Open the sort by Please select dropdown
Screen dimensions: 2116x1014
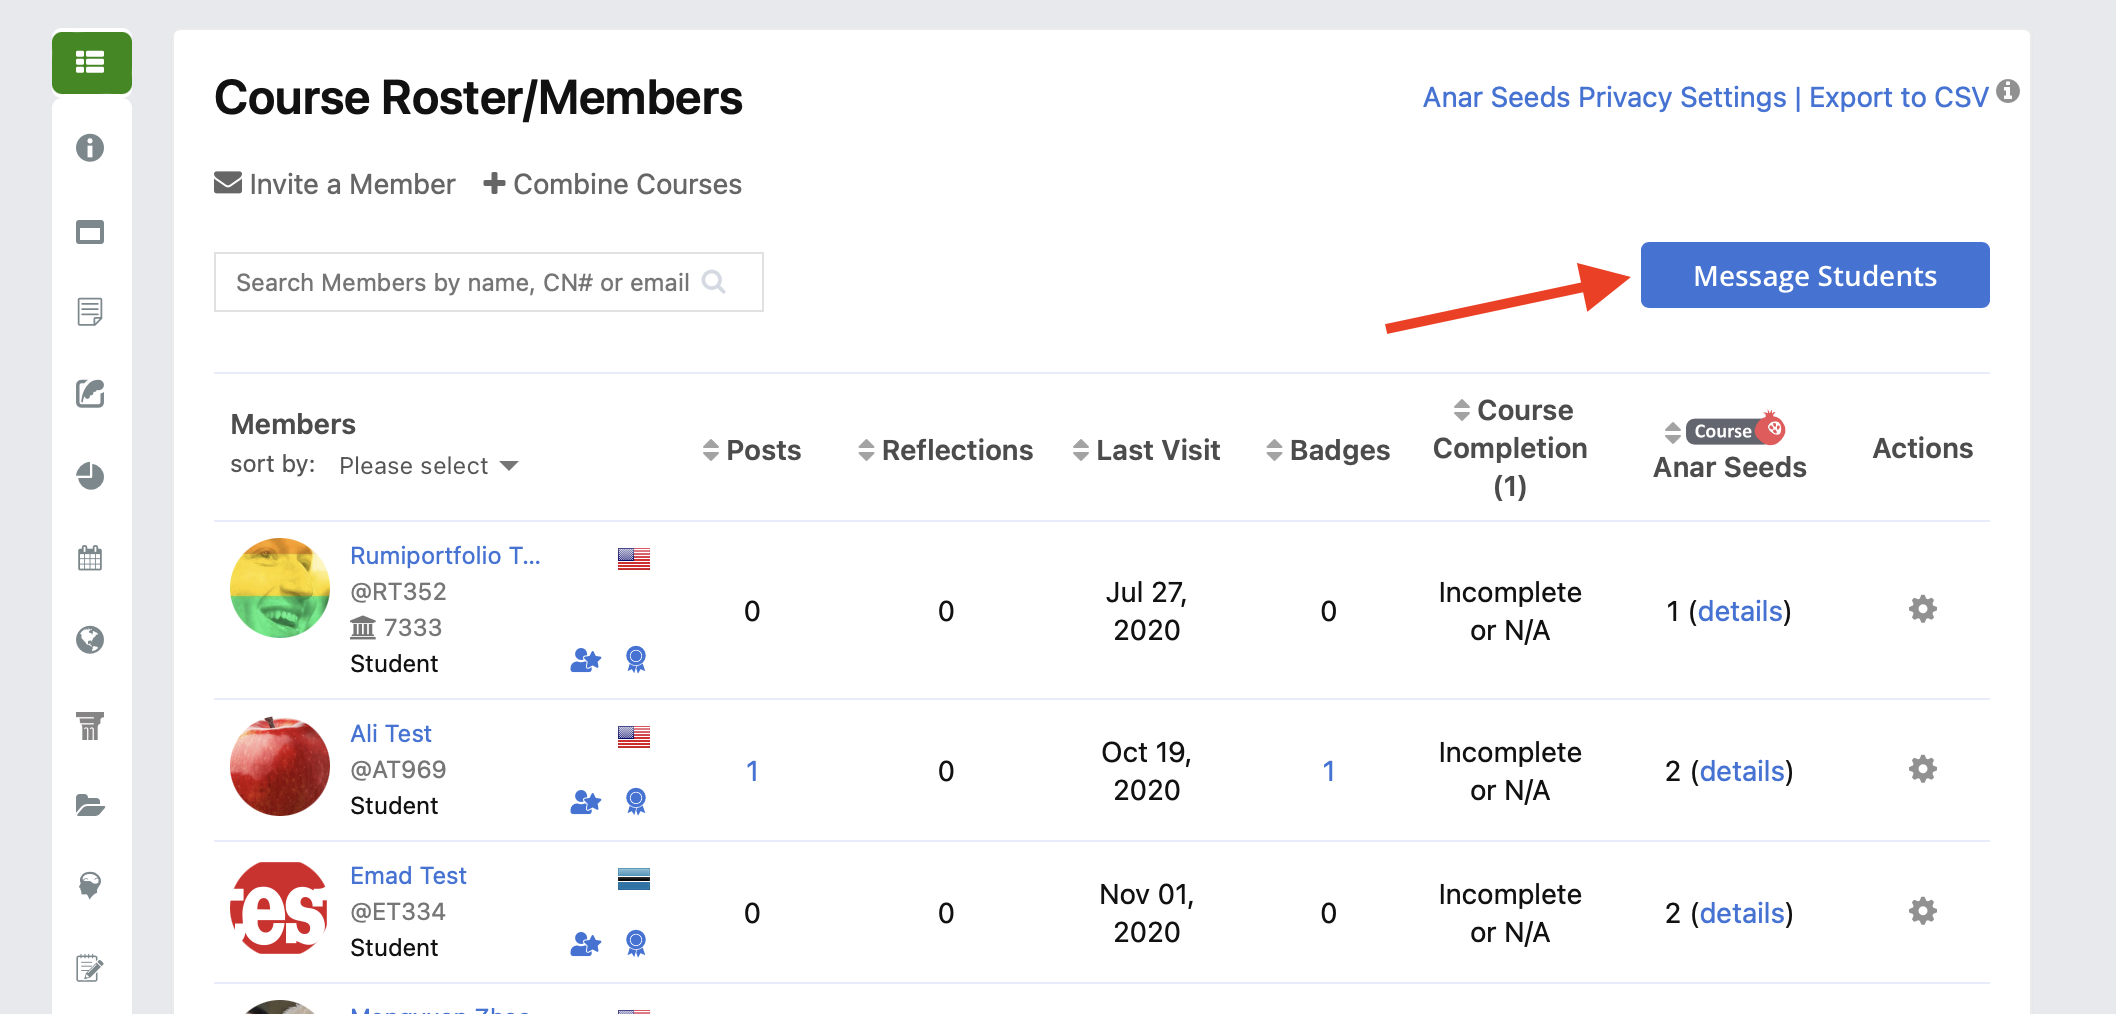point(429,466)
